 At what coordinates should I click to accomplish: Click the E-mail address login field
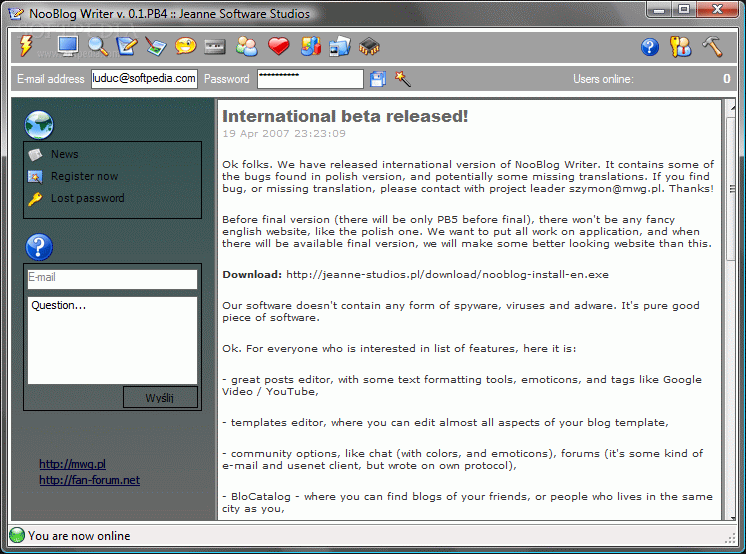click(144, 79)
